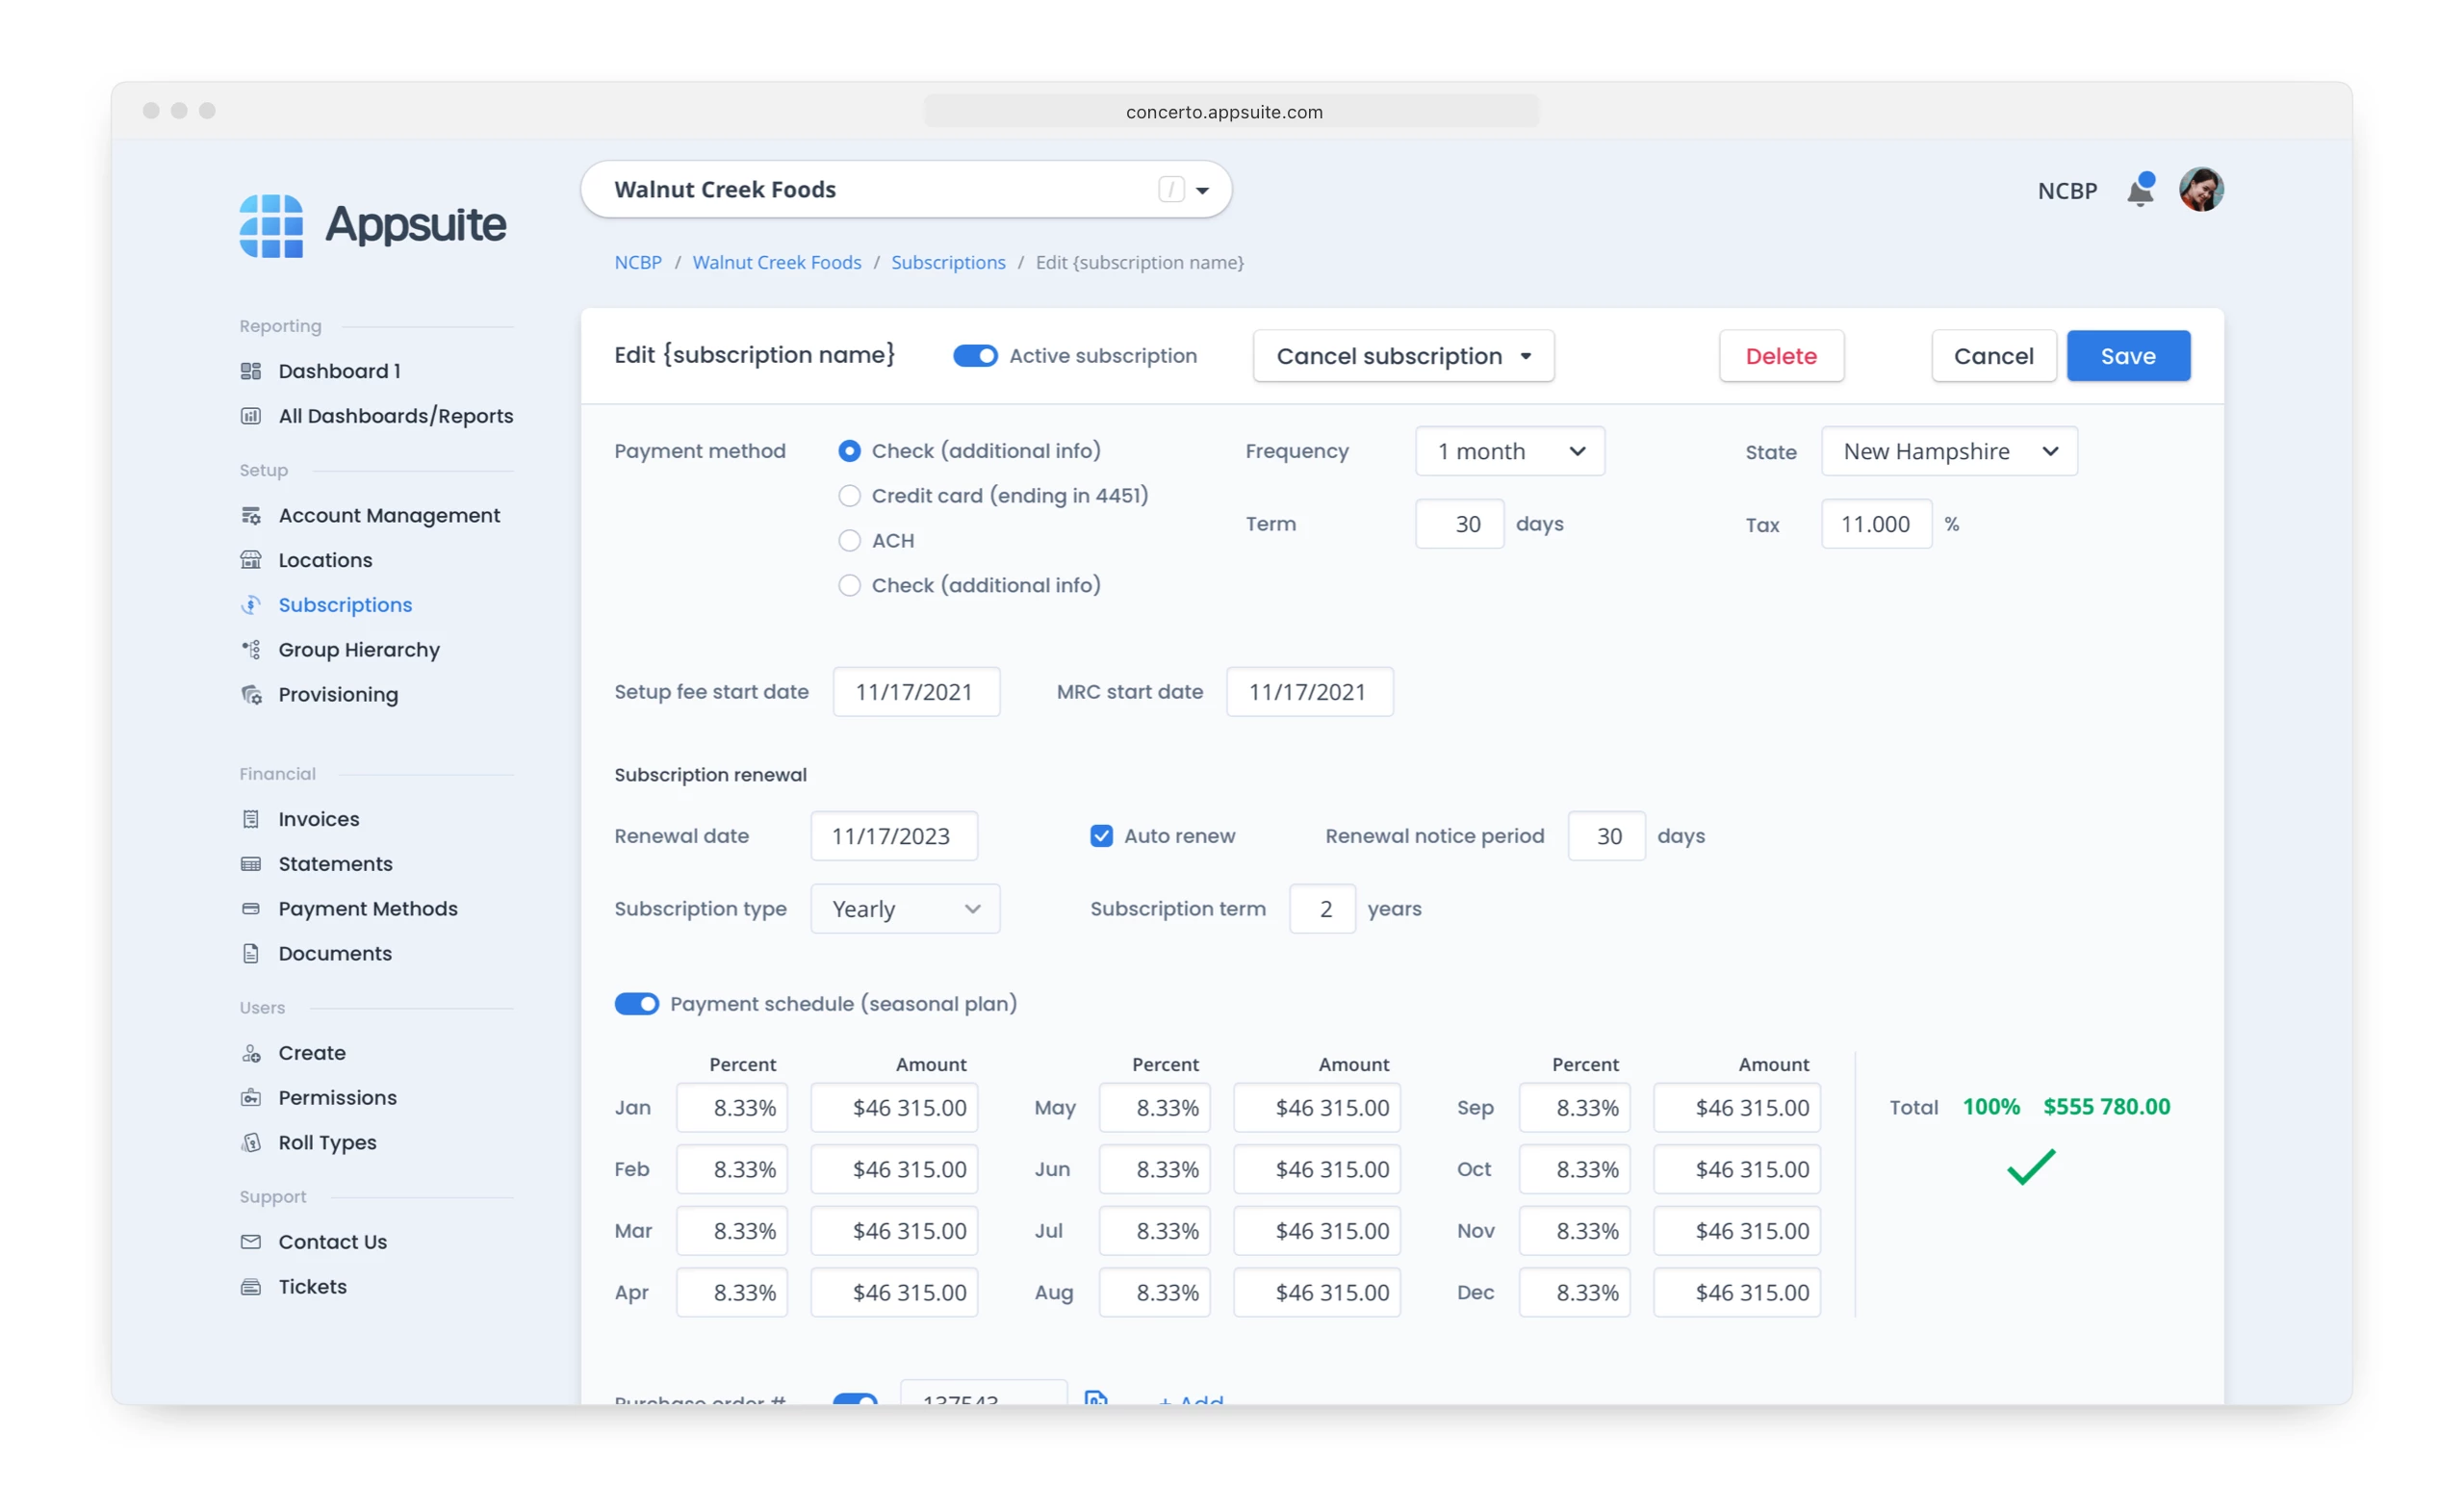Click the Appsuite logo
This screenshot has width=2464, height=1512.
[372, 225]
